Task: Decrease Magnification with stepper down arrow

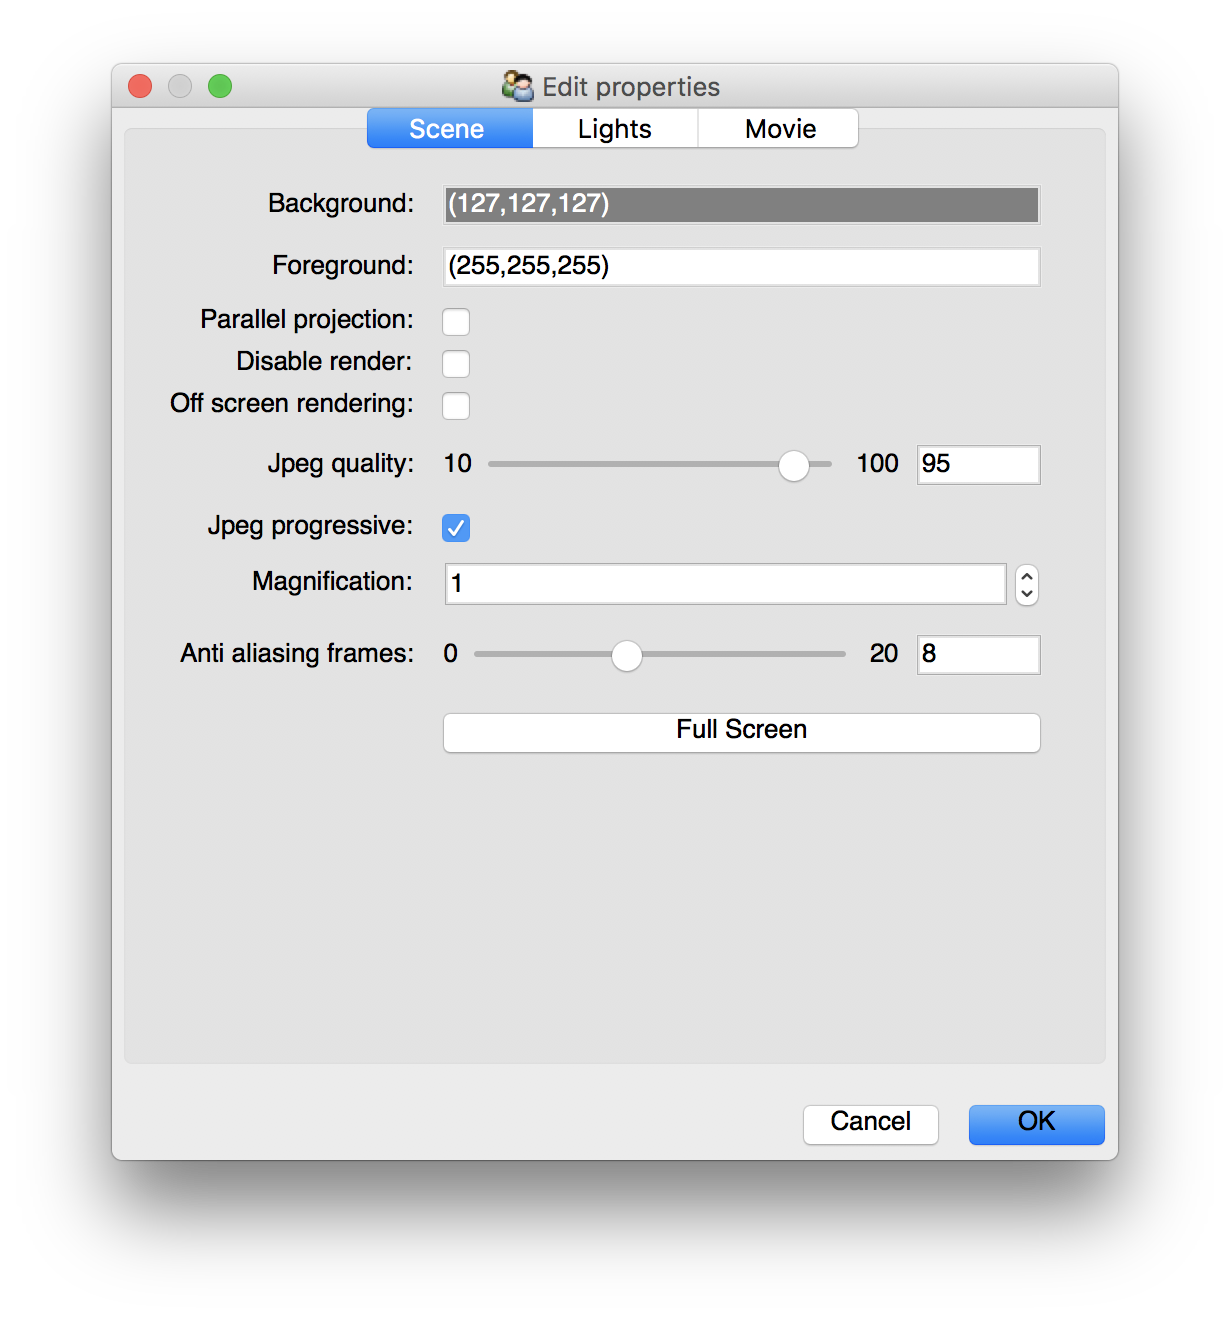Action: pos(1027,594)
